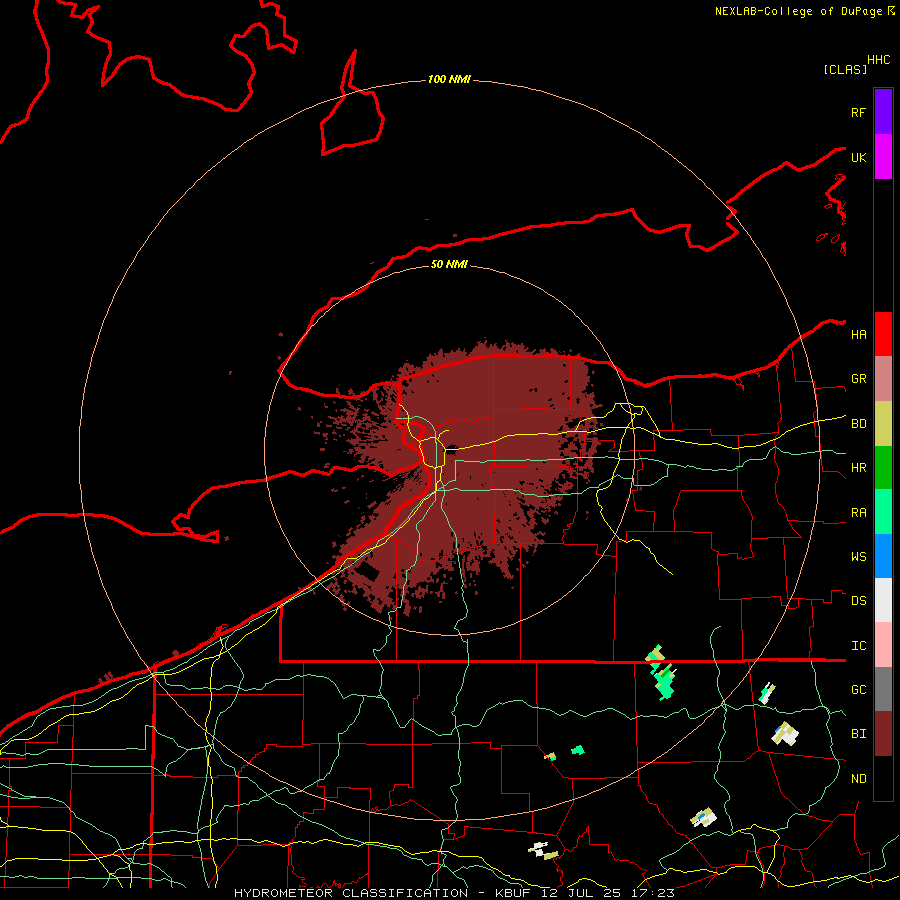Choose the white DS legend swatch
The height and width of the screenshot is (900, 900).
coord(883,600)
